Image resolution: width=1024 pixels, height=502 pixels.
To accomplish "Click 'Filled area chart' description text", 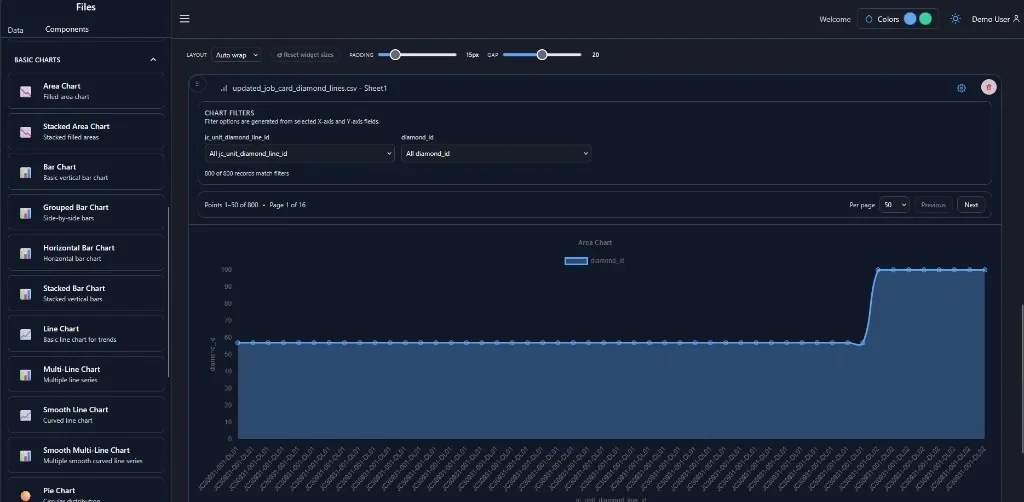I will [66, 97].
